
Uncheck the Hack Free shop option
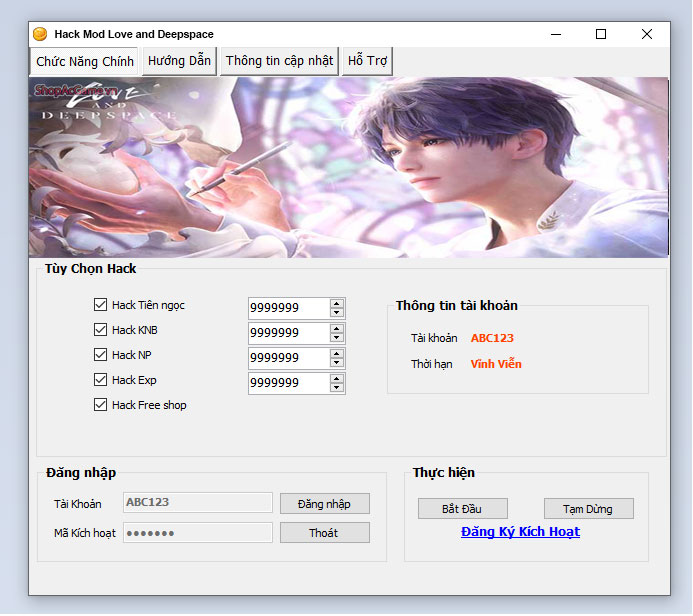[100, 405]
